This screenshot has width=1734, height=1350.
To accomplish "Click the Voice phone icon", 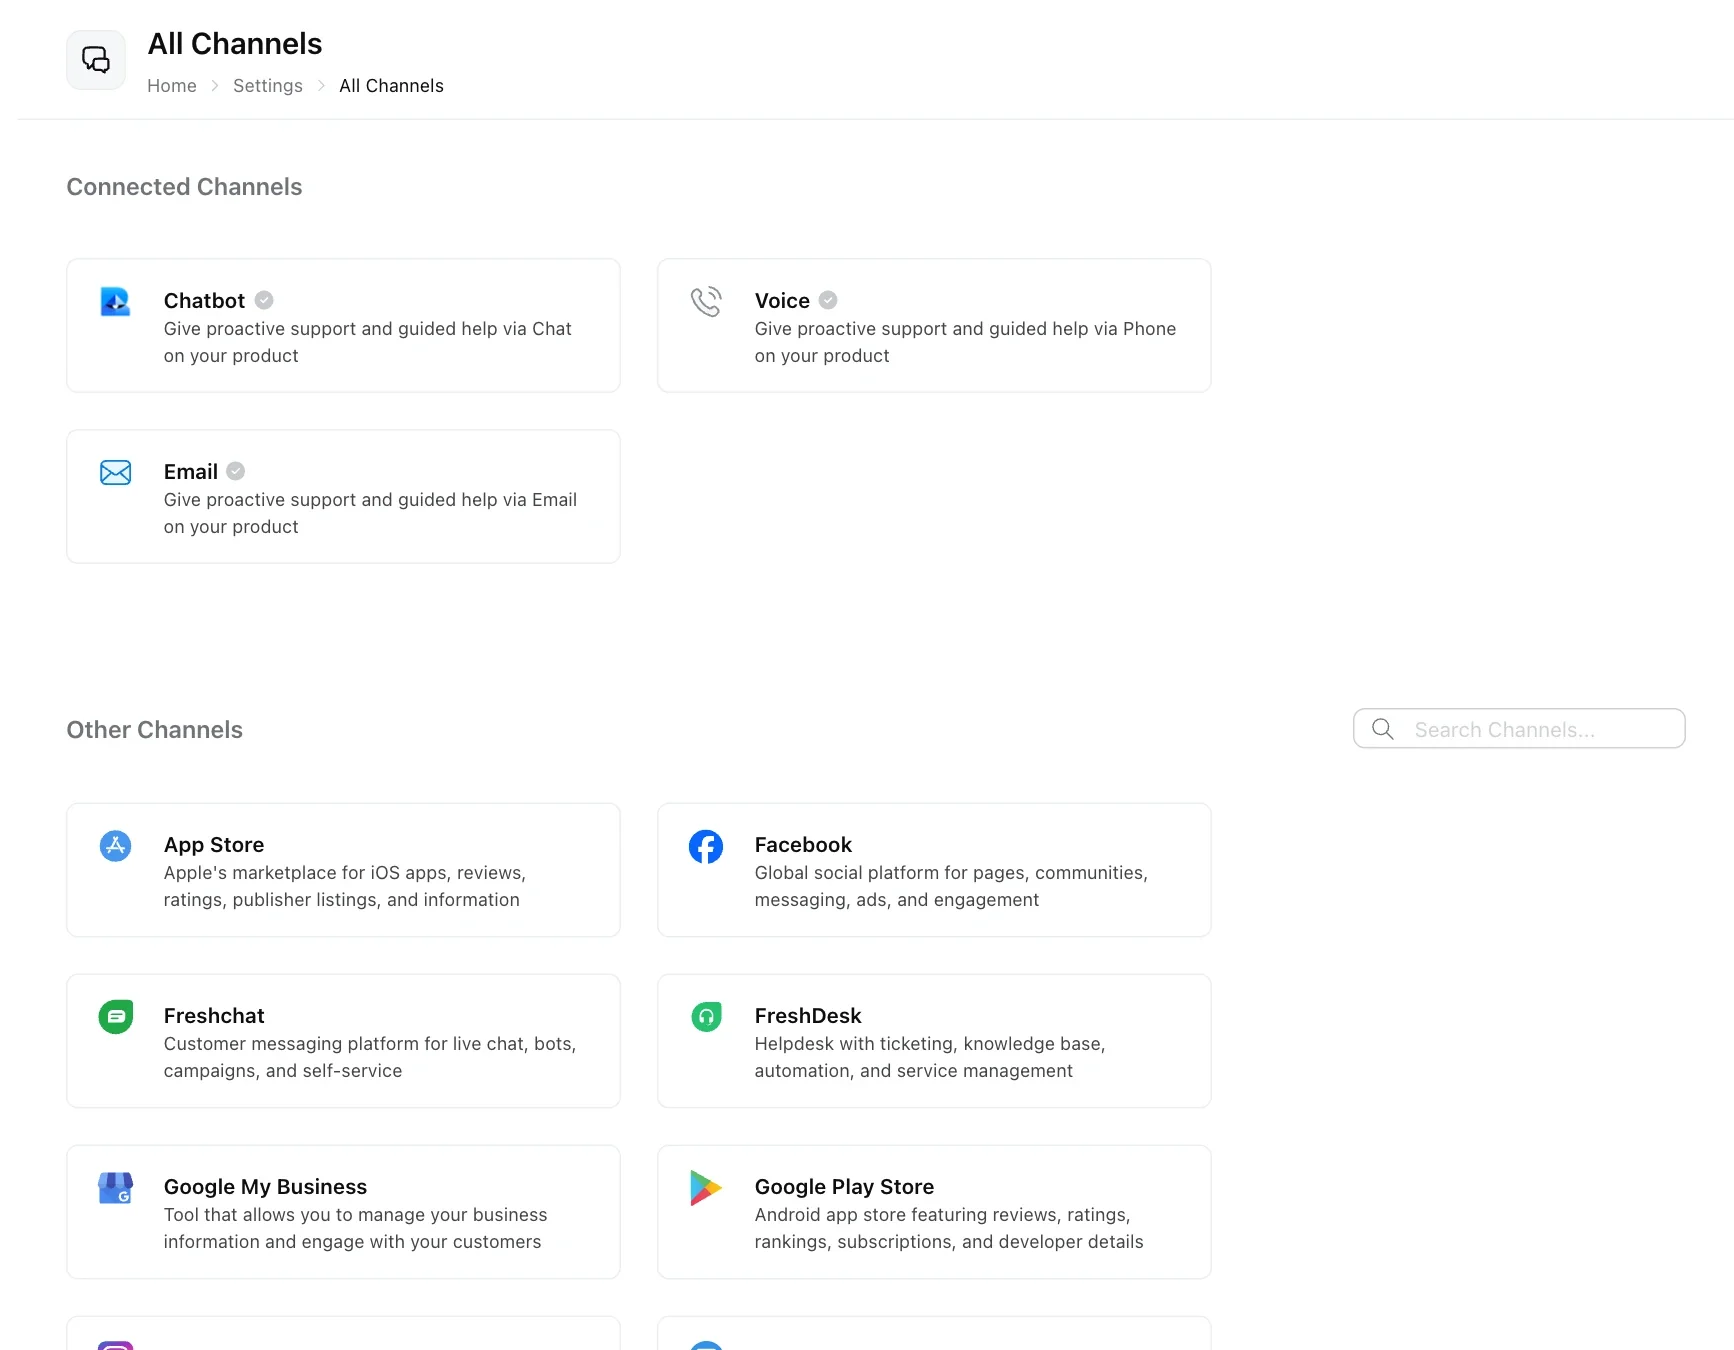I will tap(706, 301).
